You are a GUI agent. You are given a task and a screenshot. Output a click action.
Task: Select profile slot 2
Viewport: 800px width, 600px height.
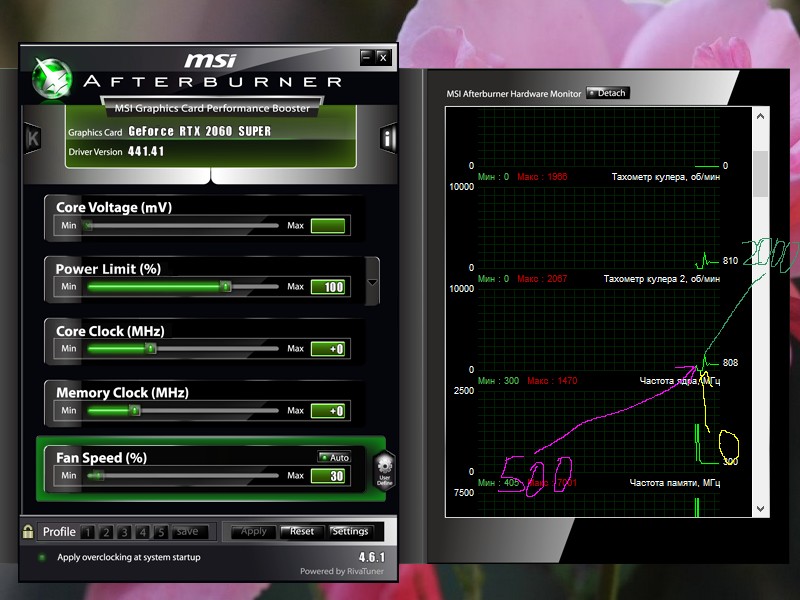[106, 532]
